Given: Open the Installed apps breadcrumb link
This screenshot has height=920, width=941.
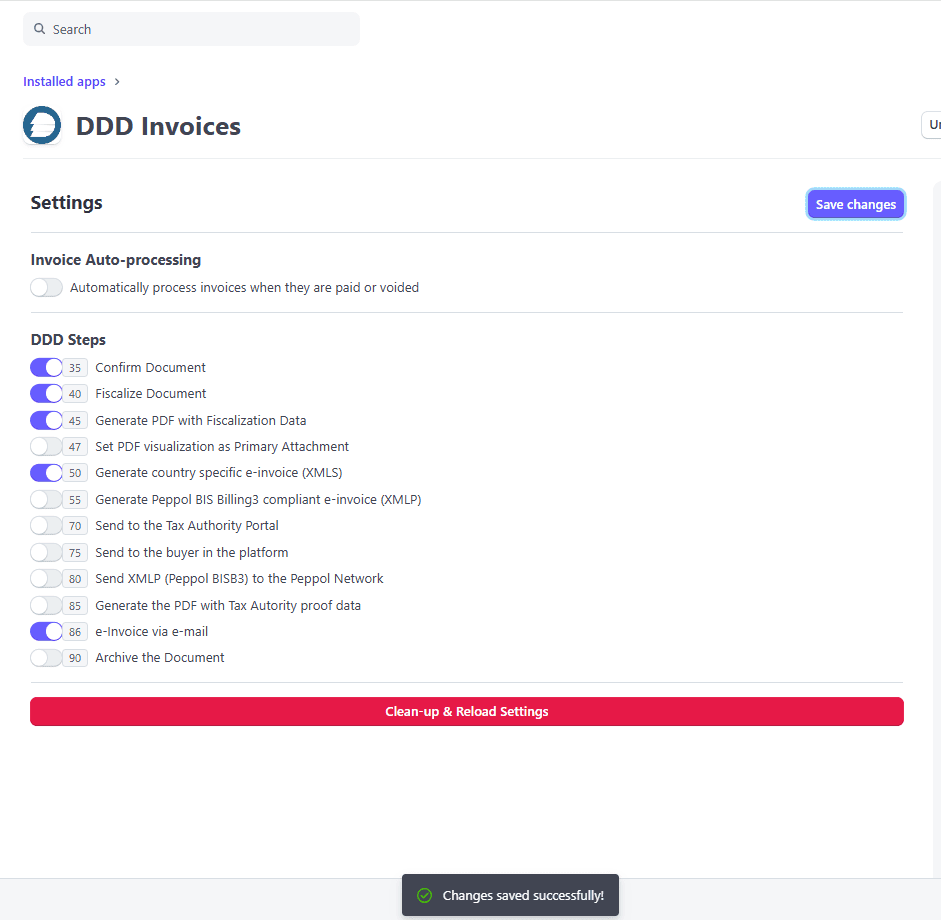Looking at the screenshot, I should [x=63, y=81].
